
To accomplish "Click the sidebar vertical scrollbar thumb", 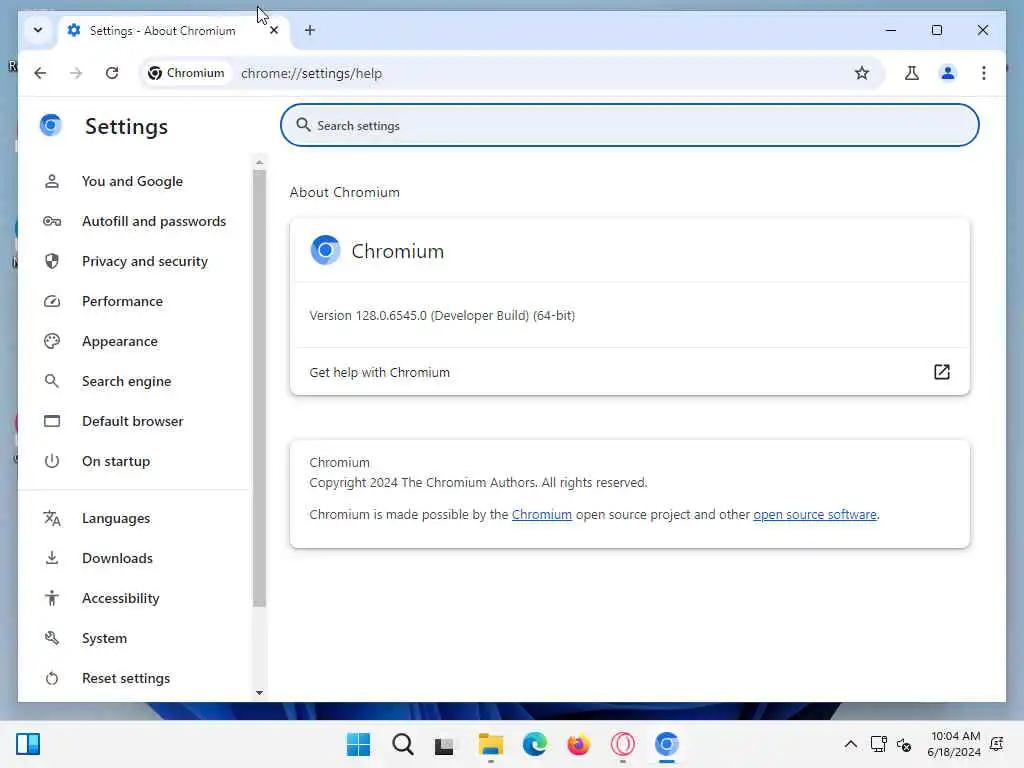I will click(259, 388).
